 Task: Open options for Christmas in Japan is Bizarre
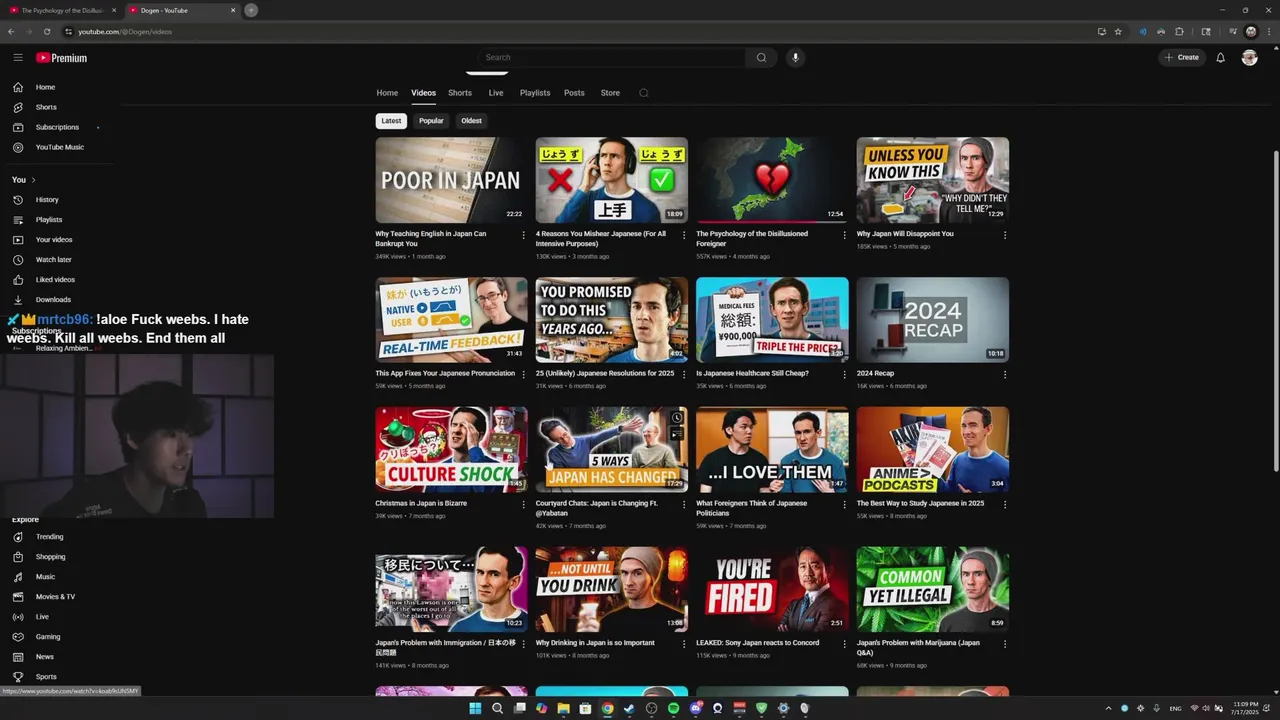(x=523, y=504)
